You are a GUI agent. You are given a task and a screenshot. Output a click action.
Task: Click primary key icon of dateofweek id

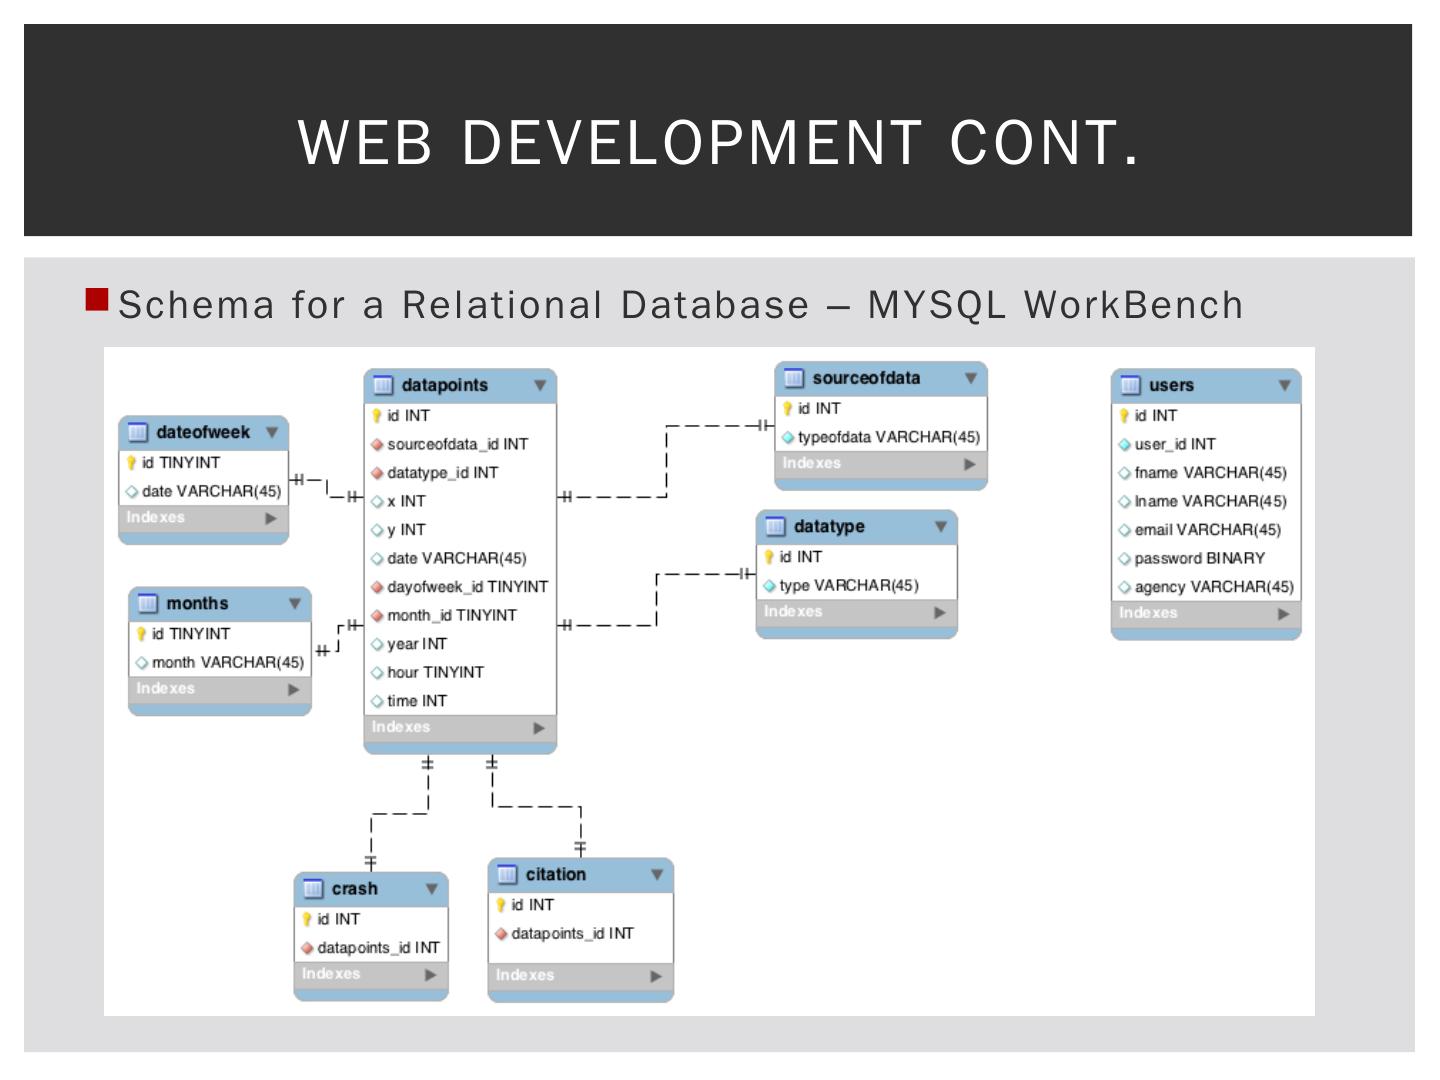(x=131, y=462)
